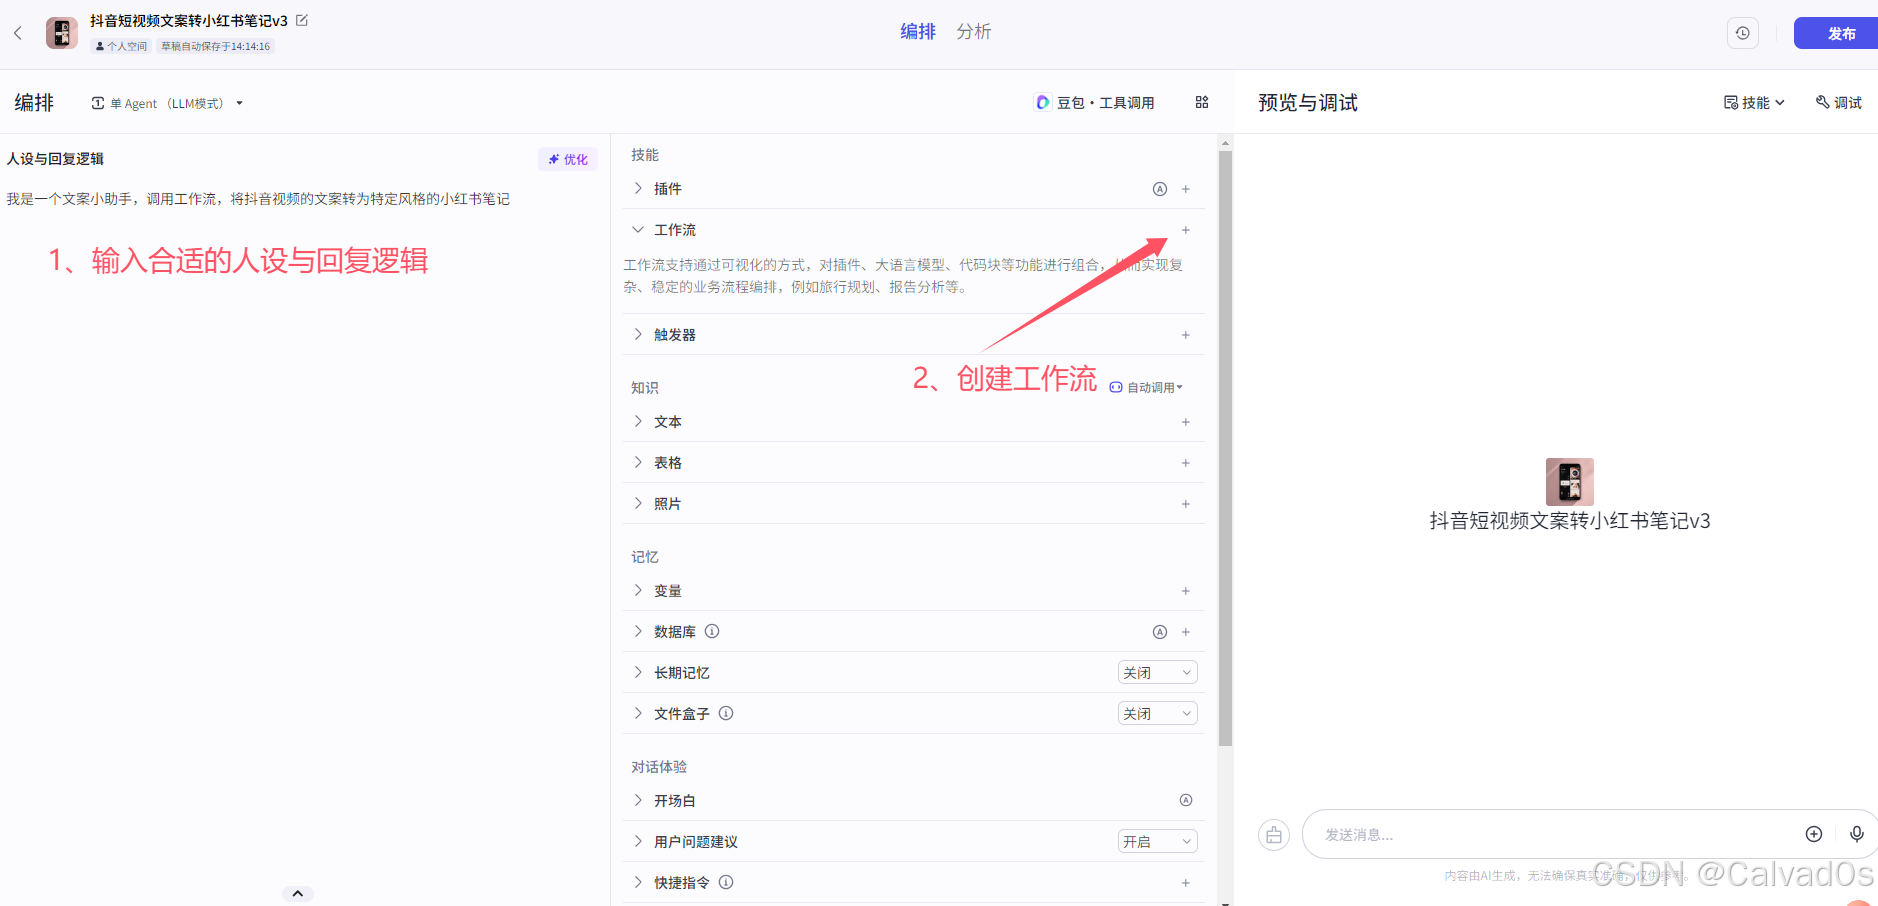Viewport: 1878px width, 906px height.
Task: Click the 优化 prompt optimize button
Action: [x=568, y=159]
